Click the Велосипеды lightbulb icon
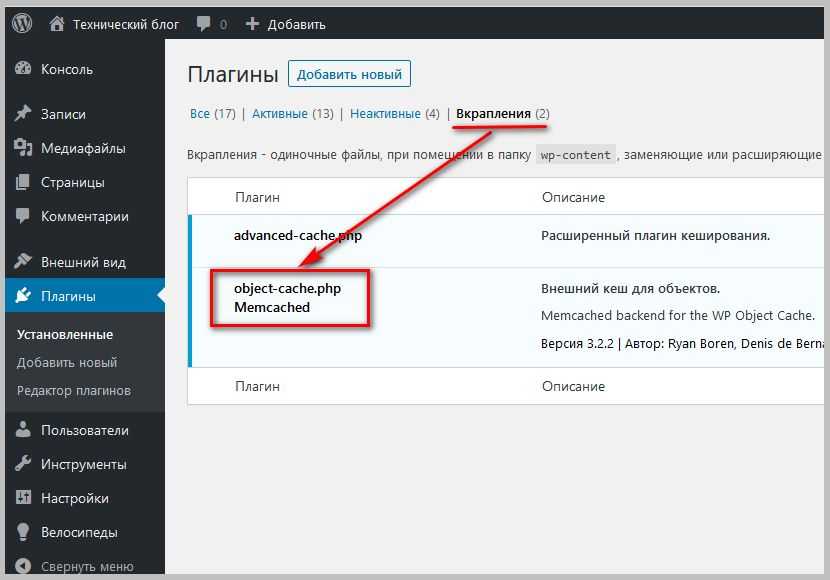 point(23,532)
